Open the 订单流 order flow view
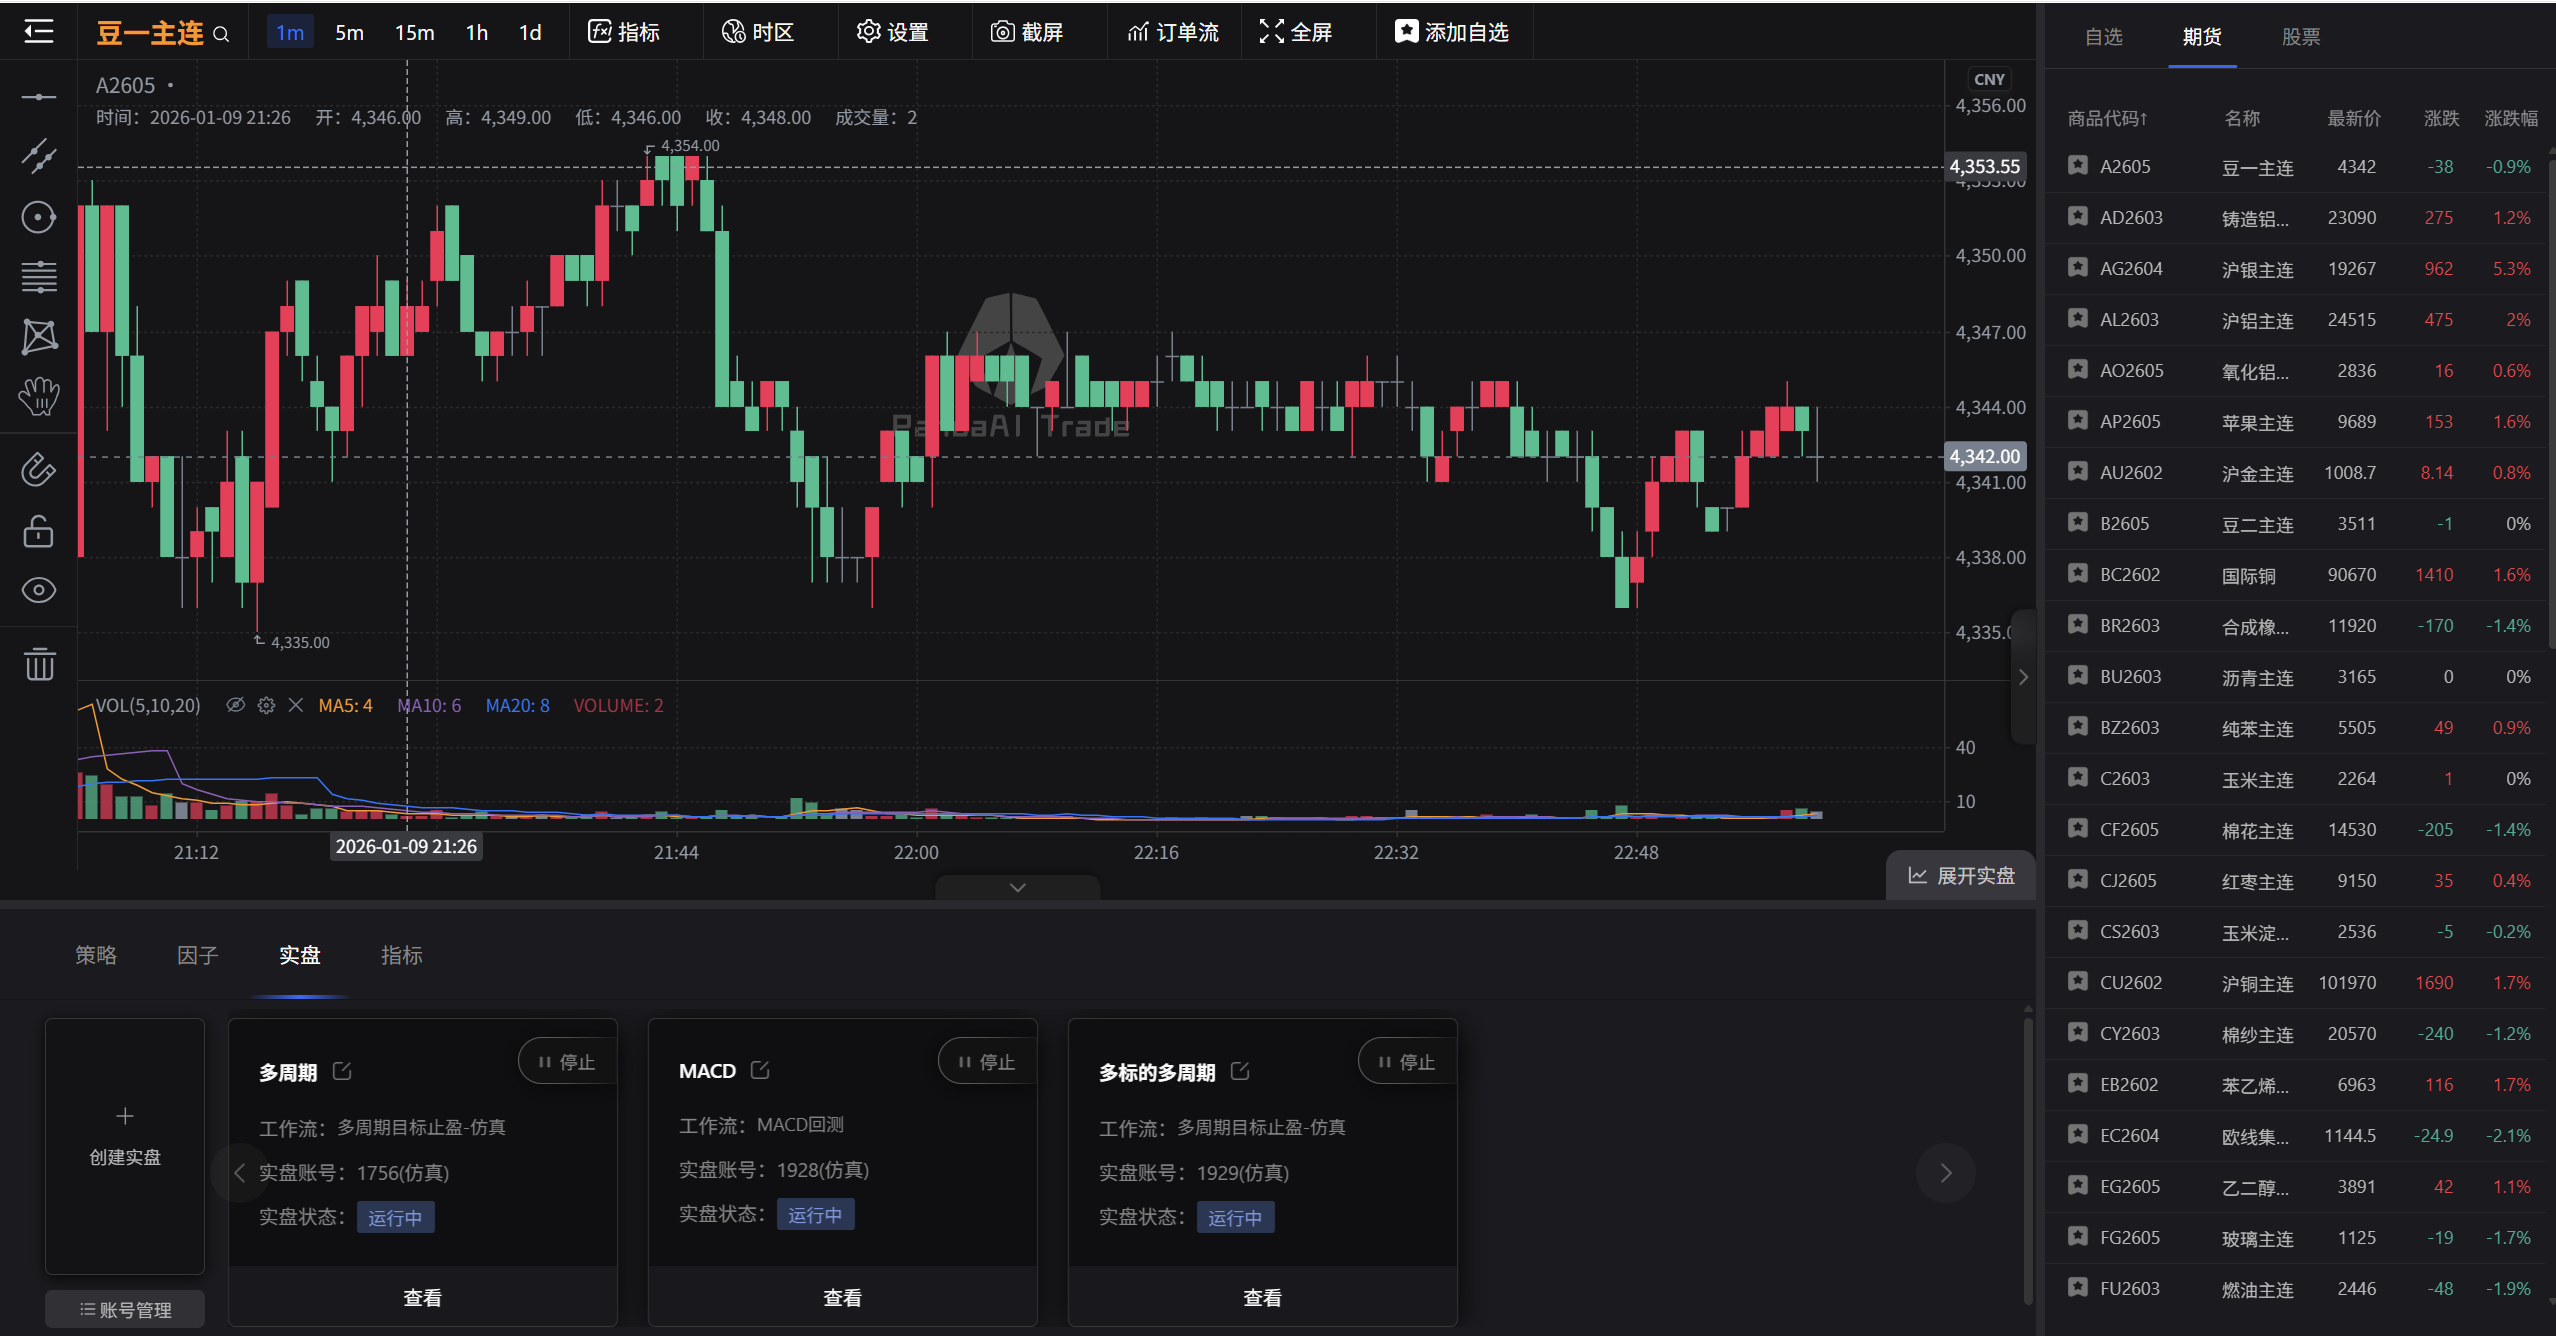The height and width of the screenshot is (1336, 2556). tap(1173, 32)
